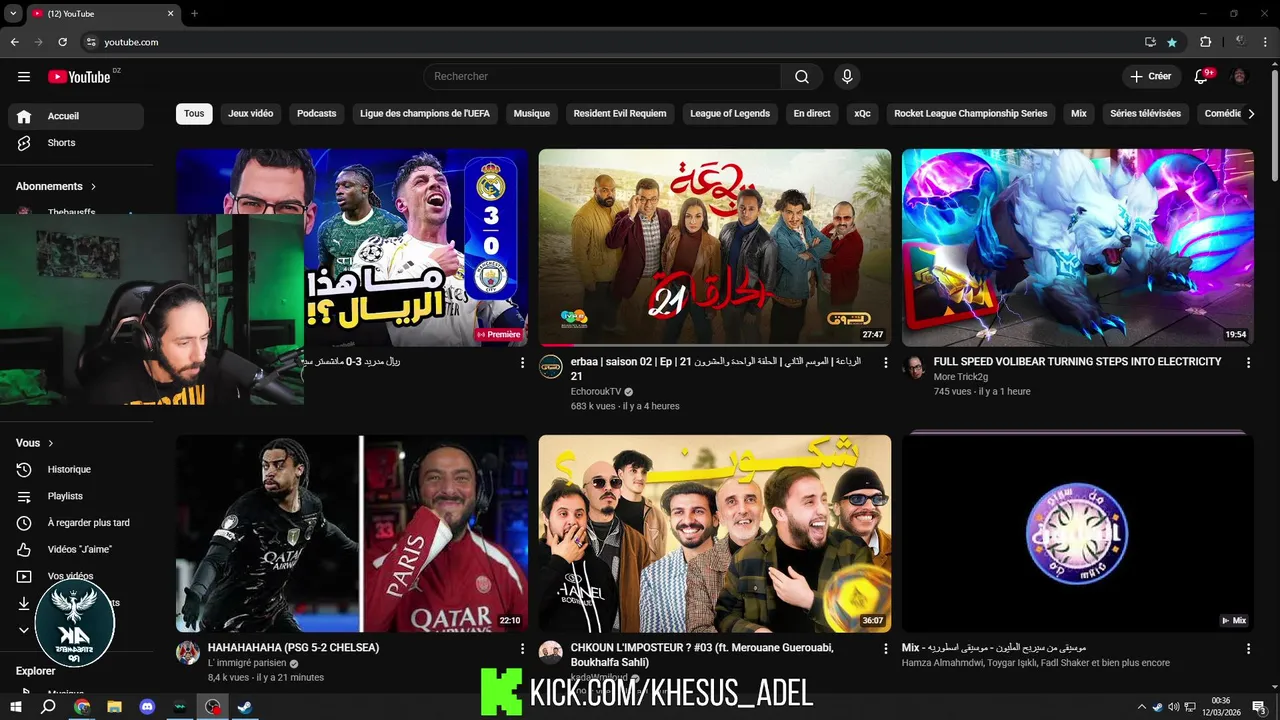Click the search magnifier button

(802, 77)
